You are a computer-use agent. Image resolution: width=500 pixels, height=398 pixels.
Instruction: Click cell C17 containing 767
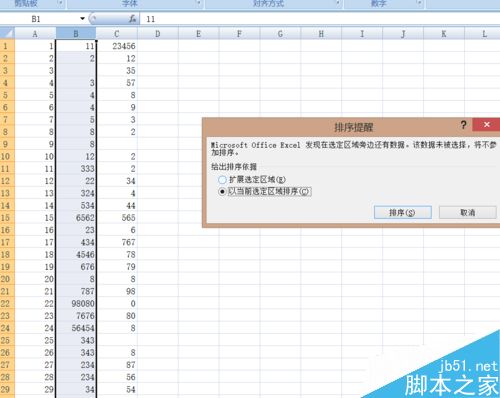[117, 242]
